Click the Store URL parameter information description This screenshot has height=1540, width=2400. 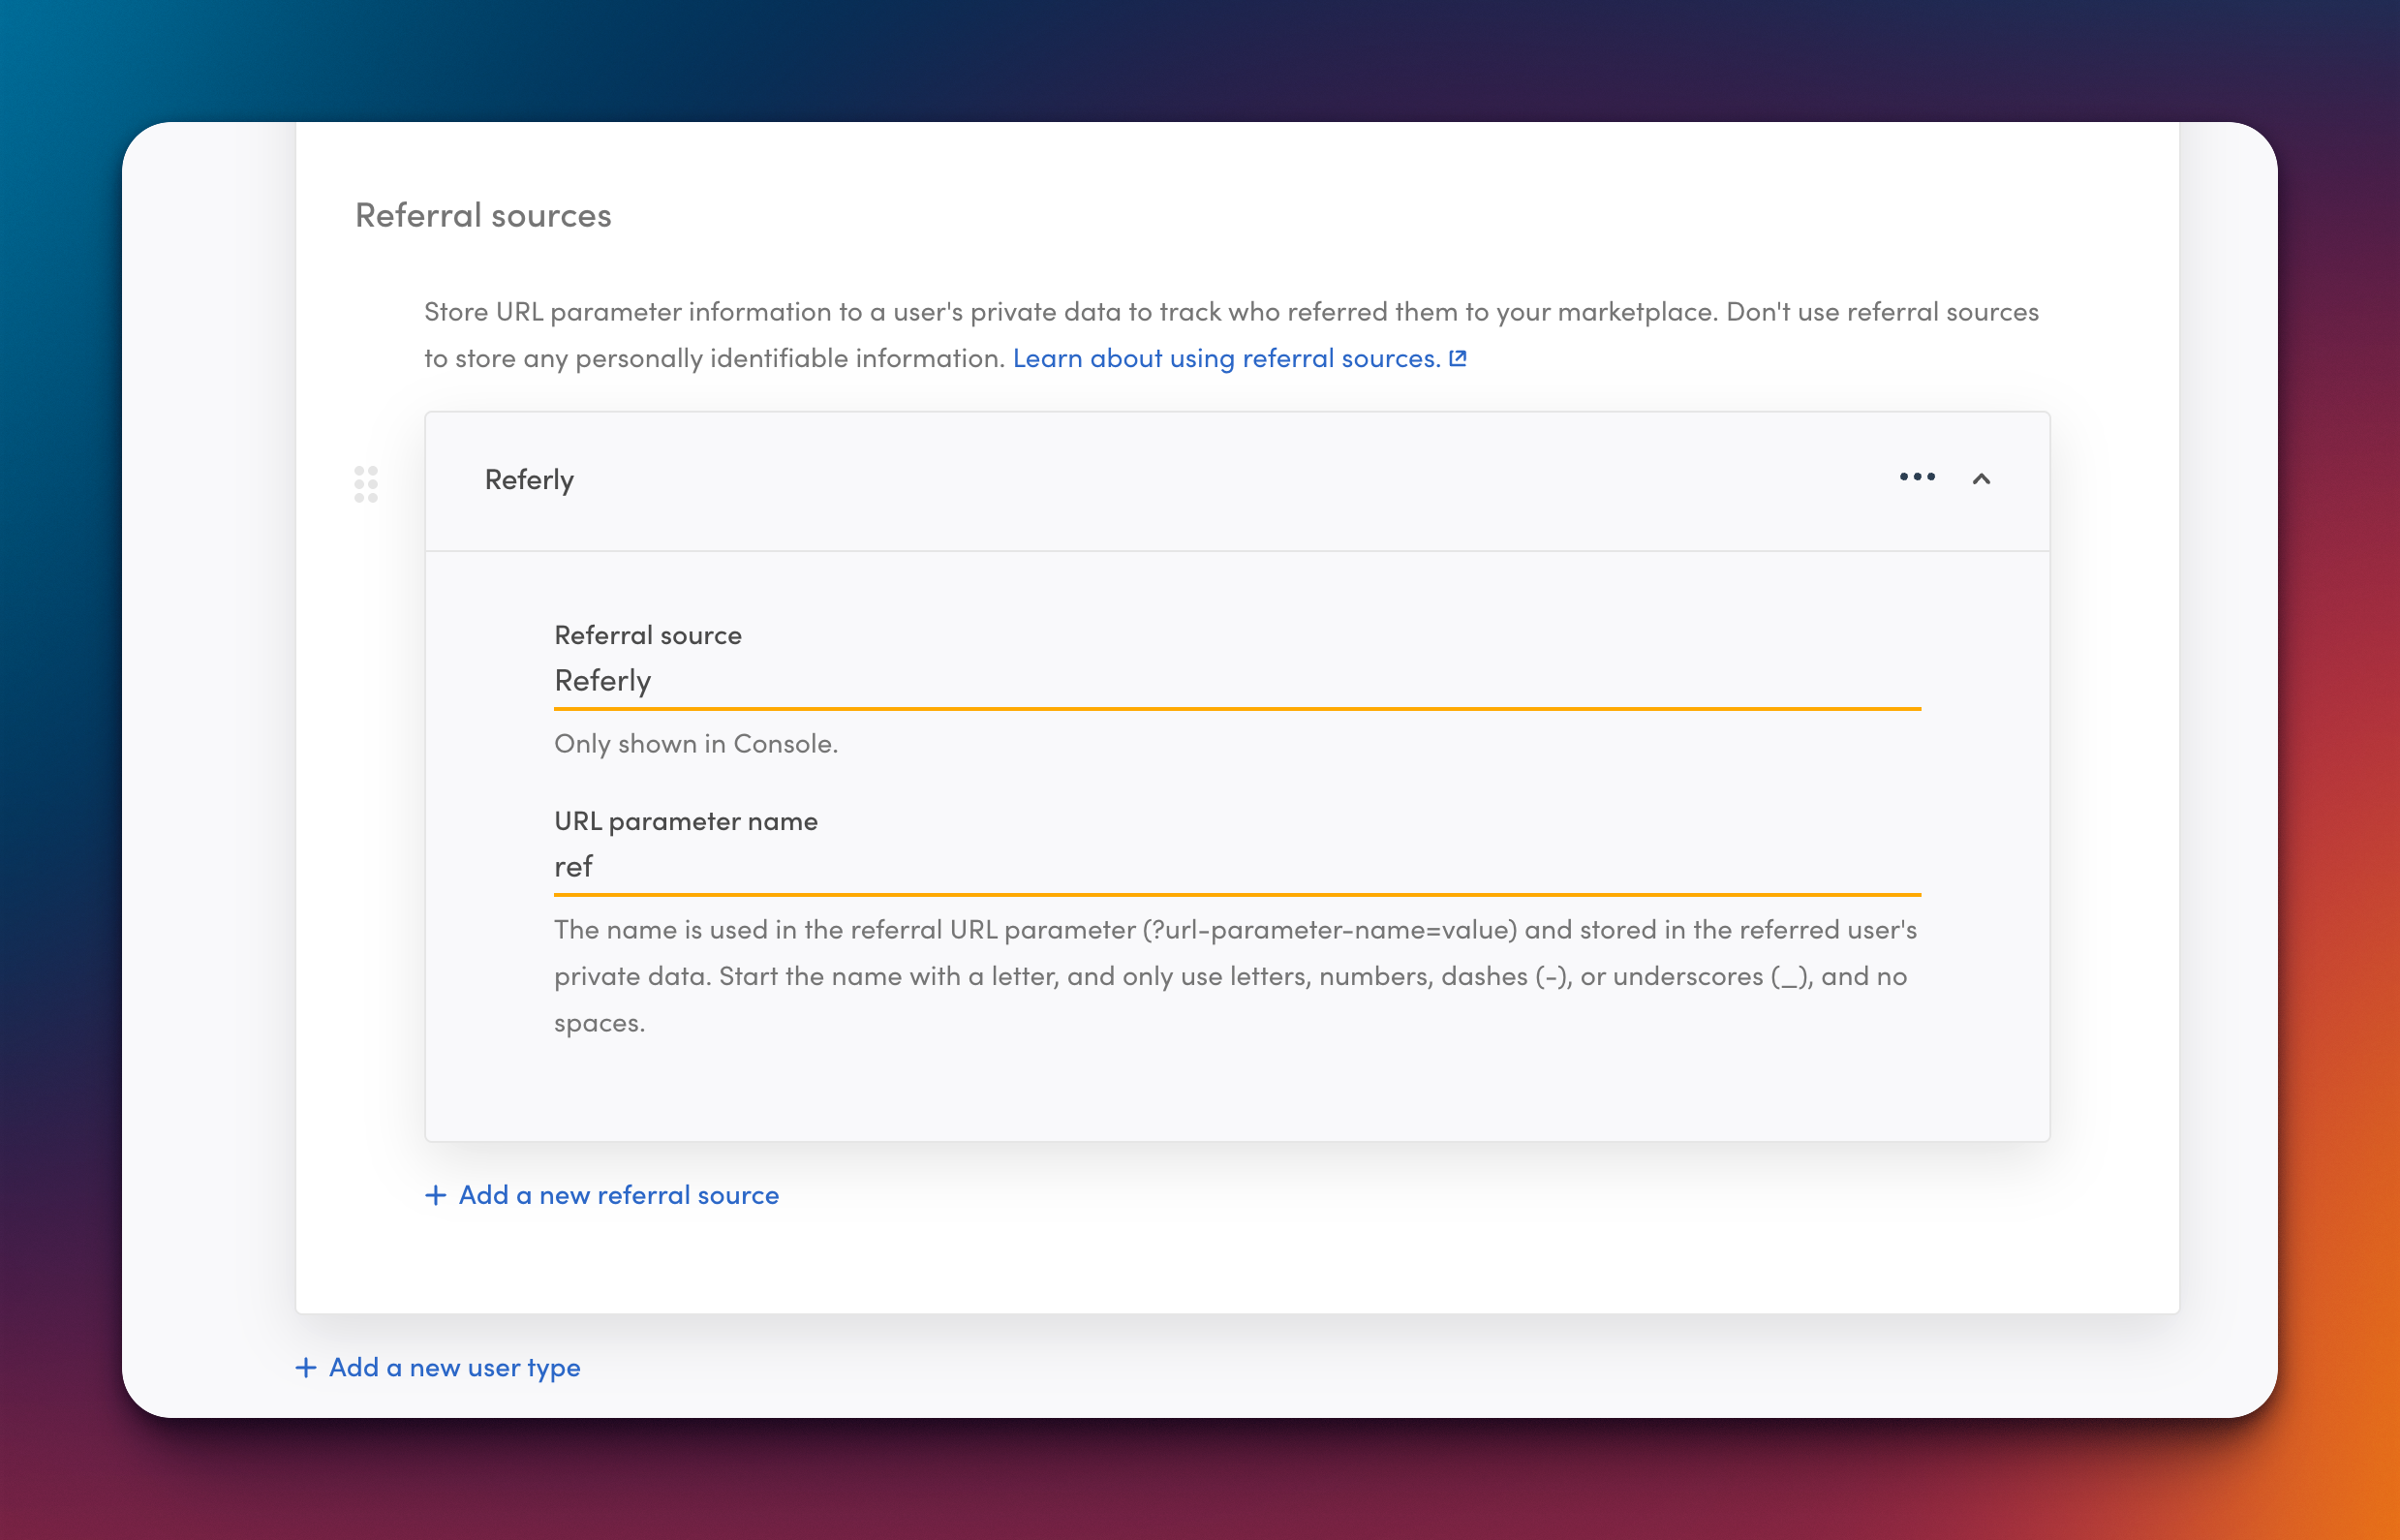point(1231,335)
